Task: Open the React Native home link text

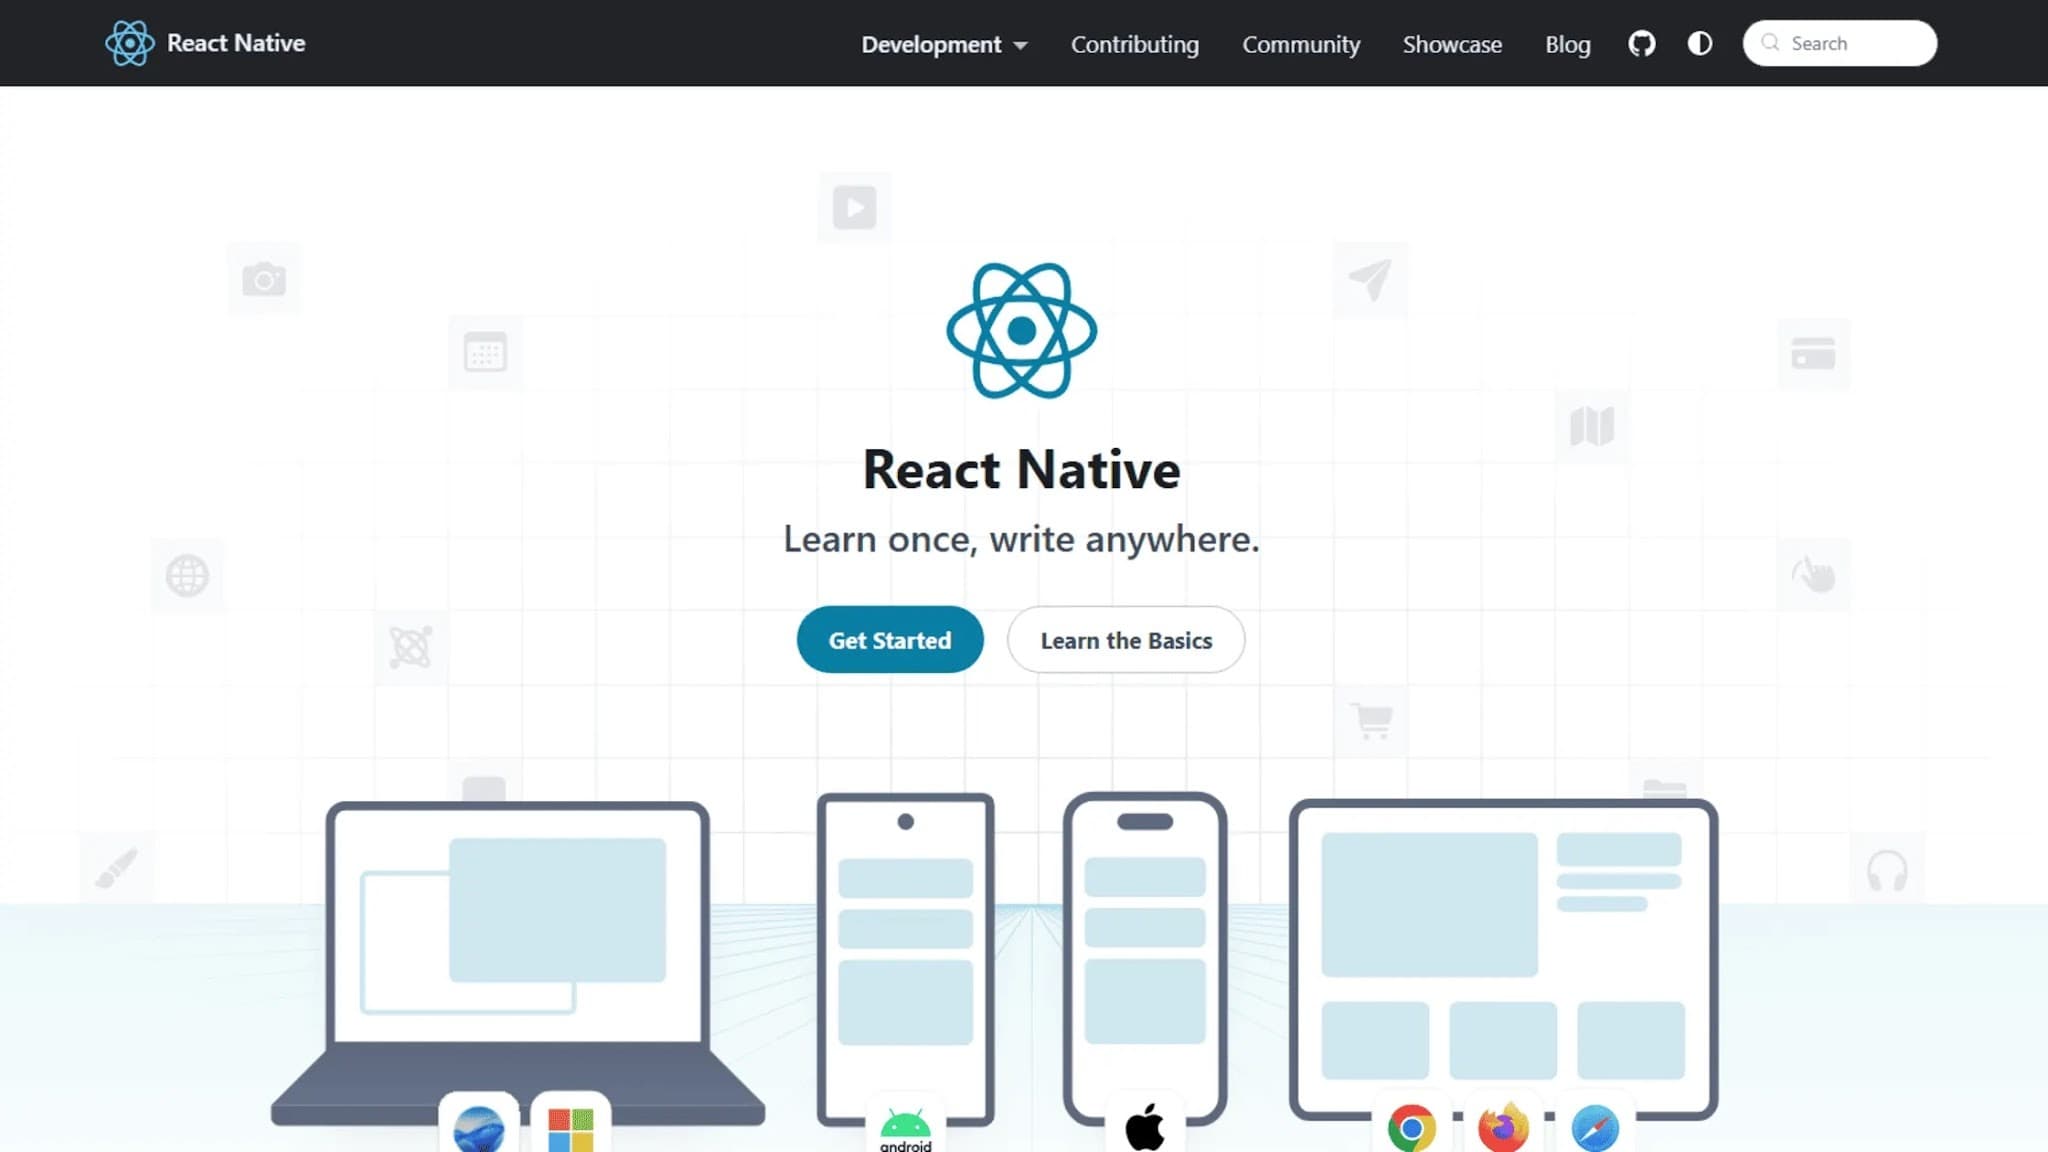Action: (x=236, y=43)
